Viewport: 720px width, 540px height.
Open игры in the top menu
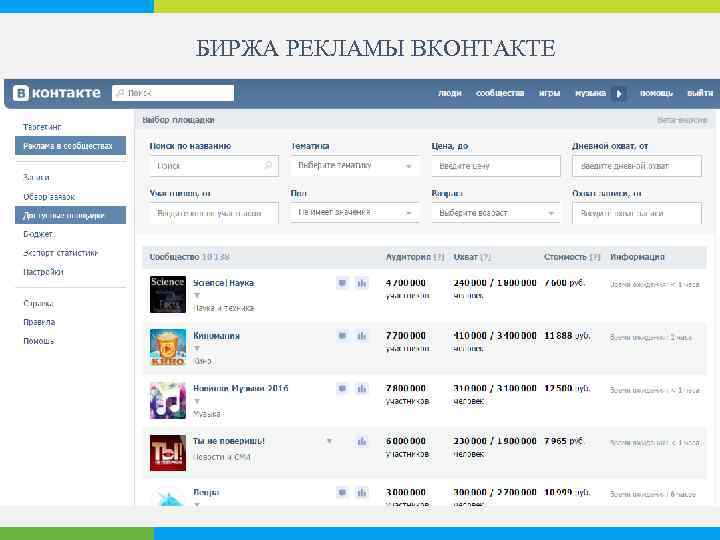pos(549,93)
